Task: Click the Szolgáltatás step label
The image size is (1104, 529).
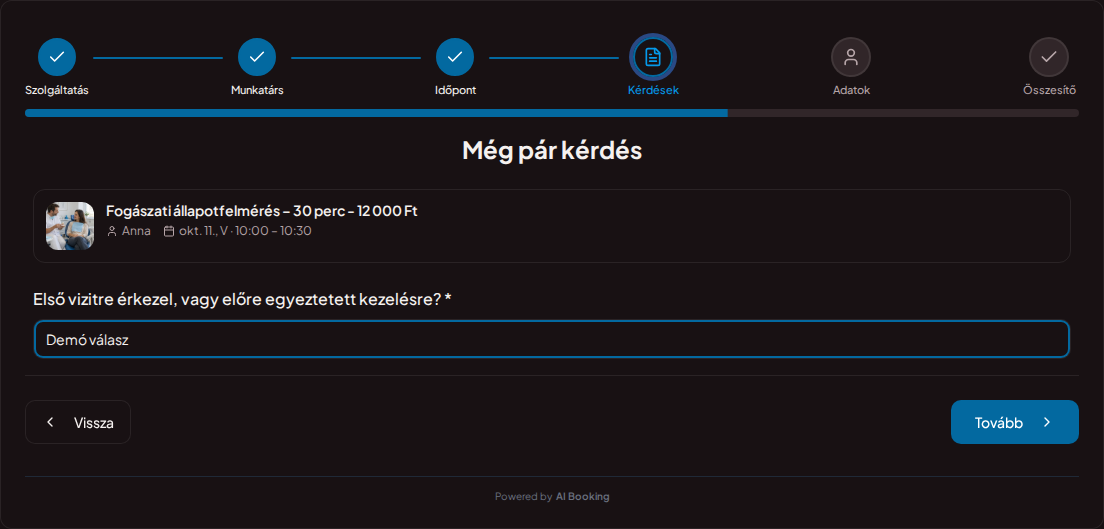Action: tap(57, 90)
